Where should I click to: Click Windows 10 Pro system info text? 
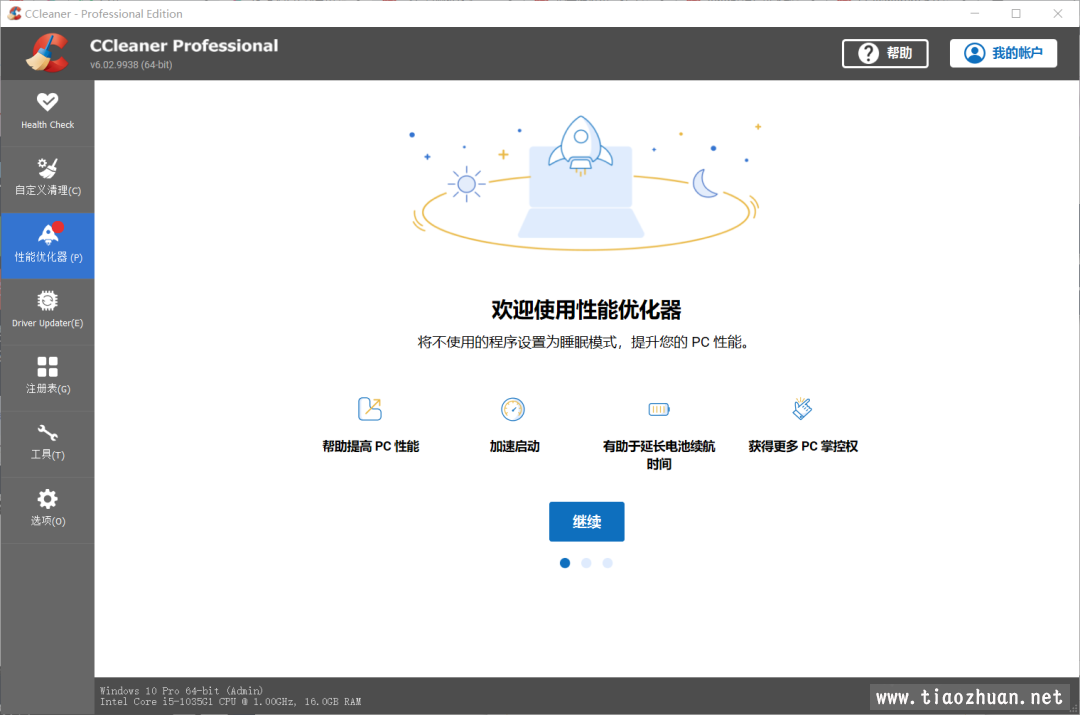[181, 690]
